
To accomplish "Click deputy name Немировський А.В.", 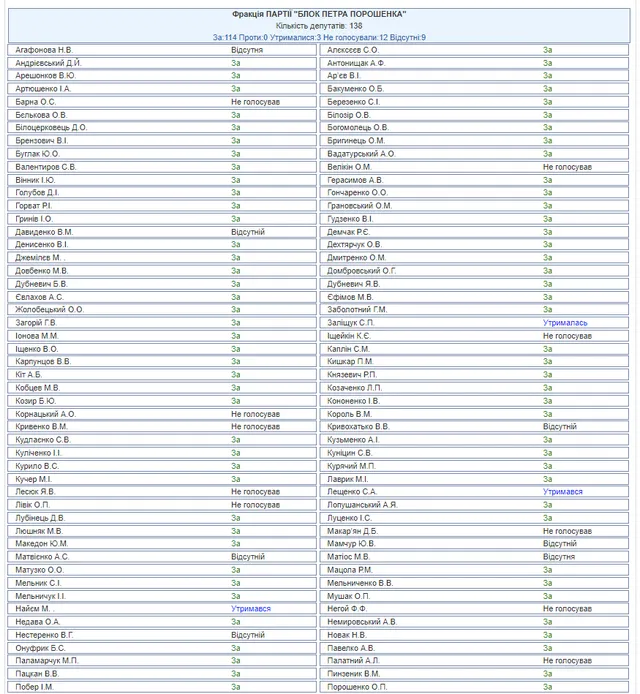I will pos(362,622).
